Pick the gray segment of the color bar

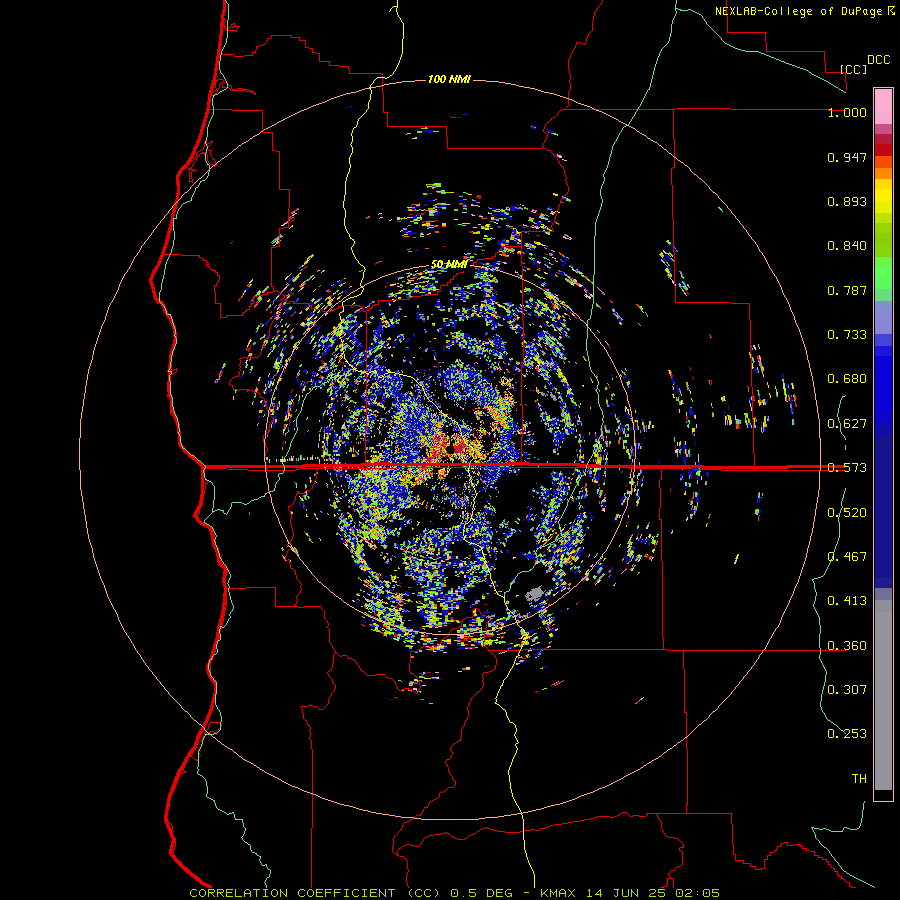click(883, 695)
